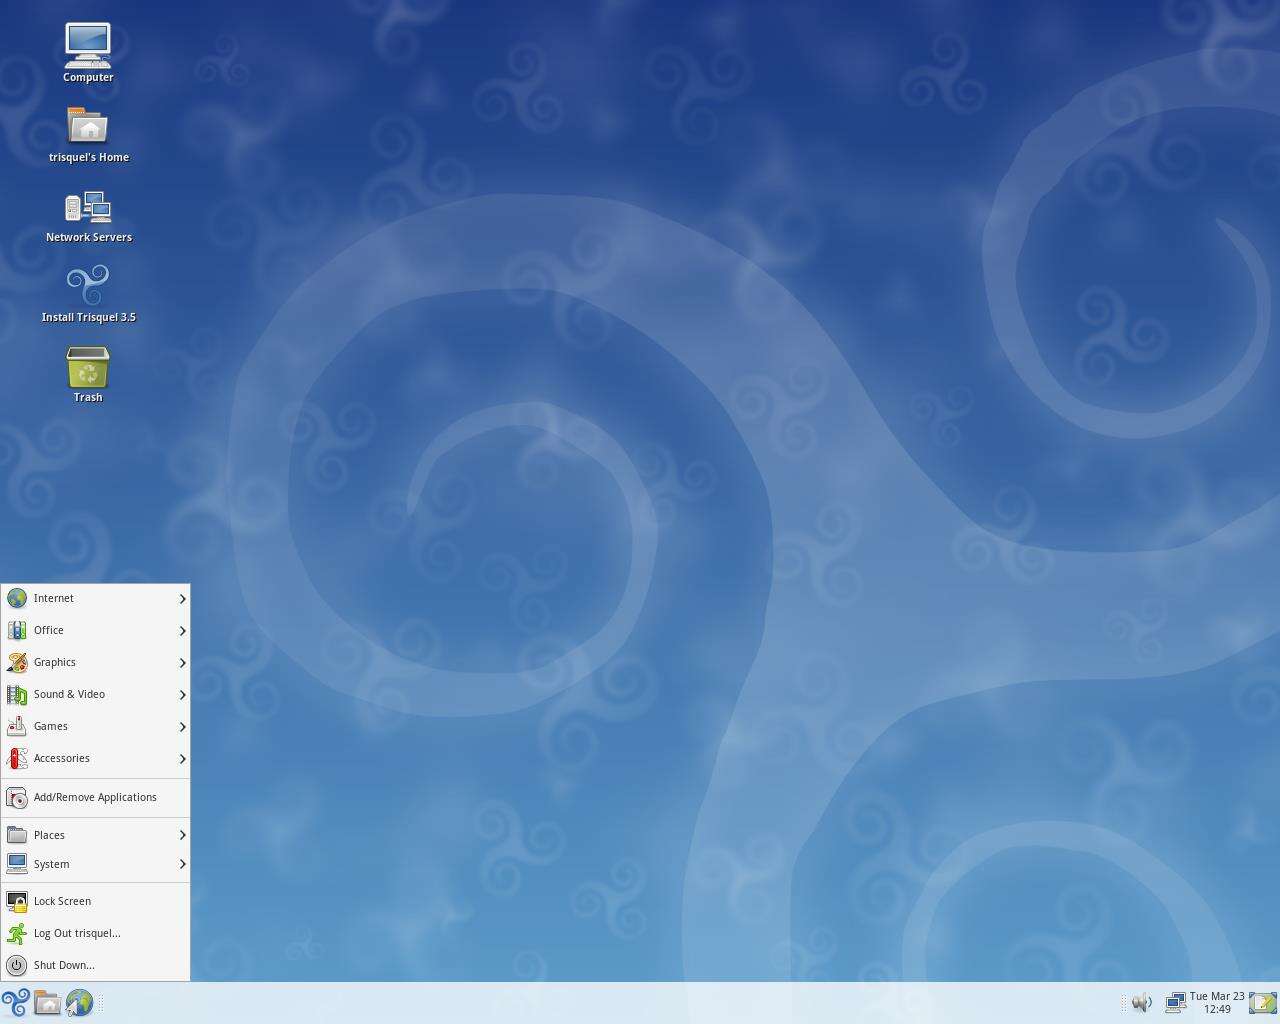Image resolution: width=1280 pixels, height=1024 pixels.
Task: Click the monitor icon next to System
Action: tap(17, 864)
